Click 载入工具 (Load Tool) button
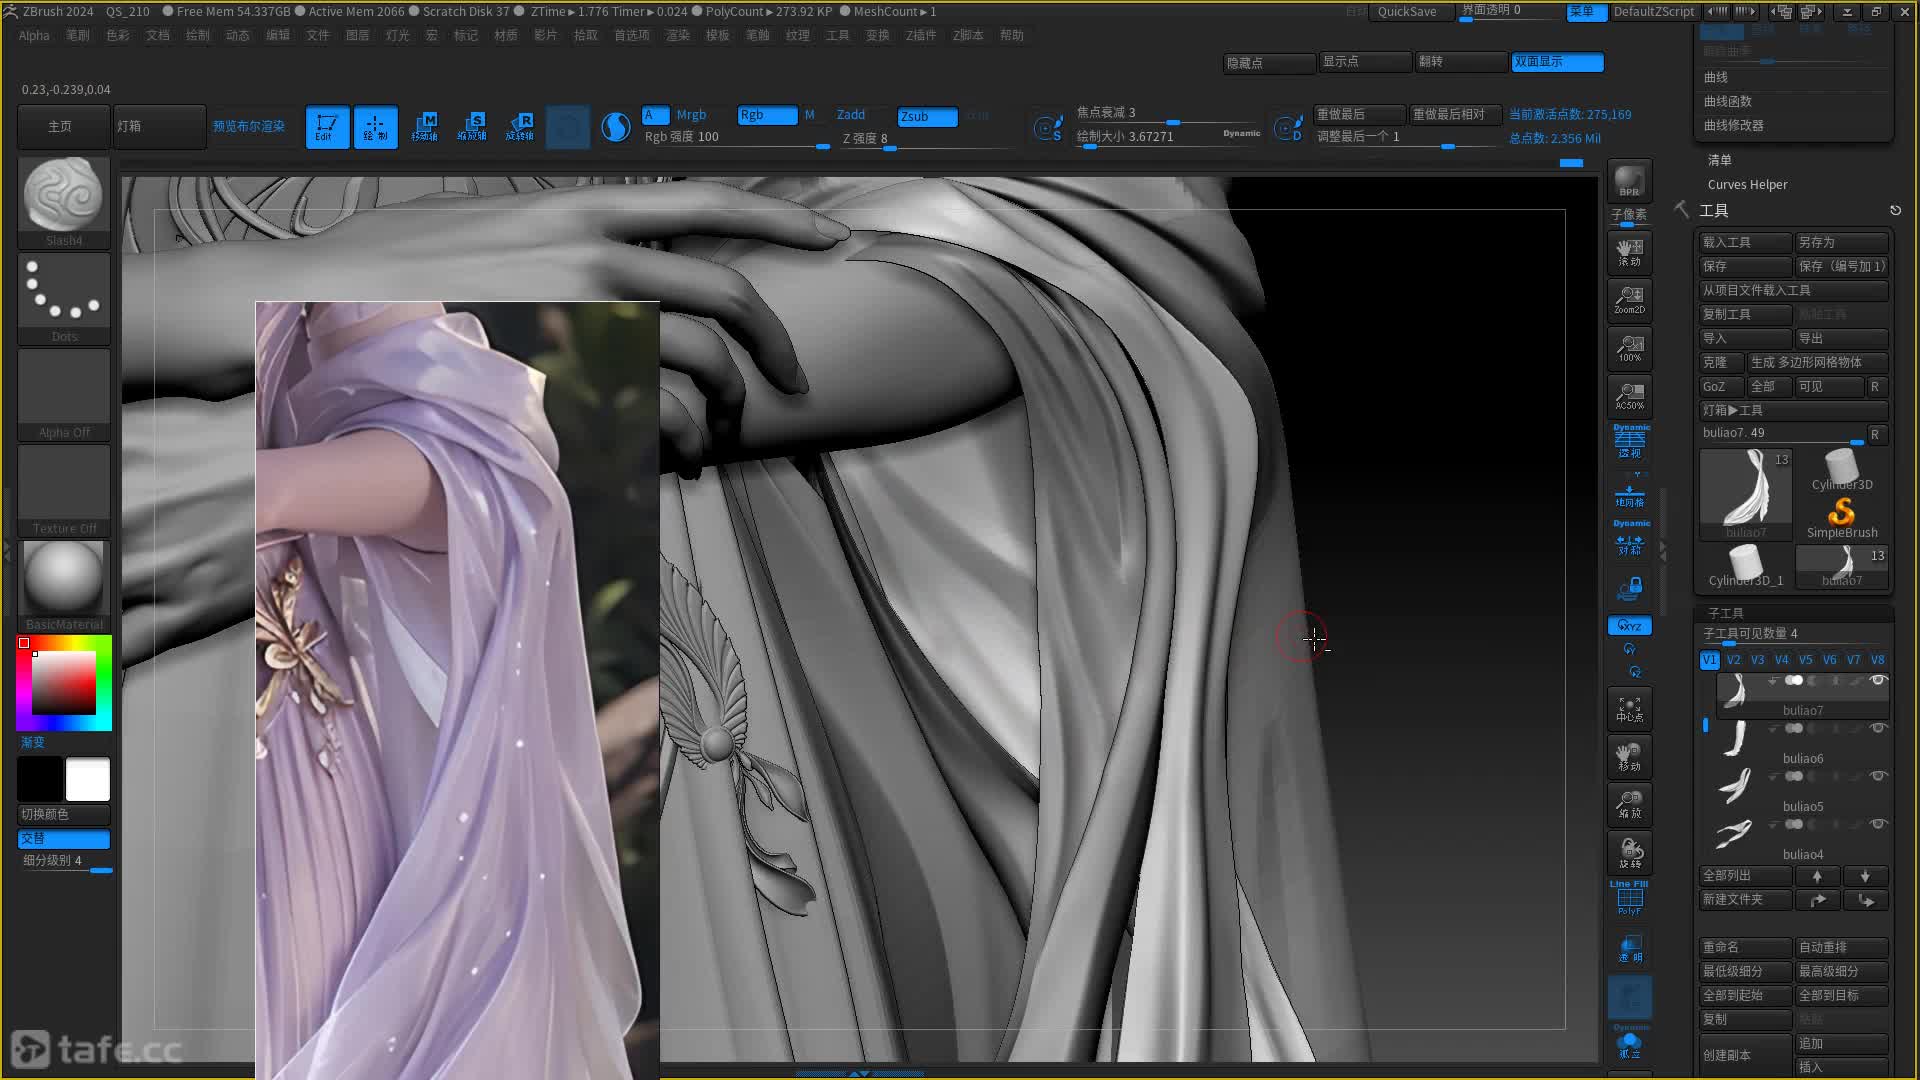 (1745, 243)
